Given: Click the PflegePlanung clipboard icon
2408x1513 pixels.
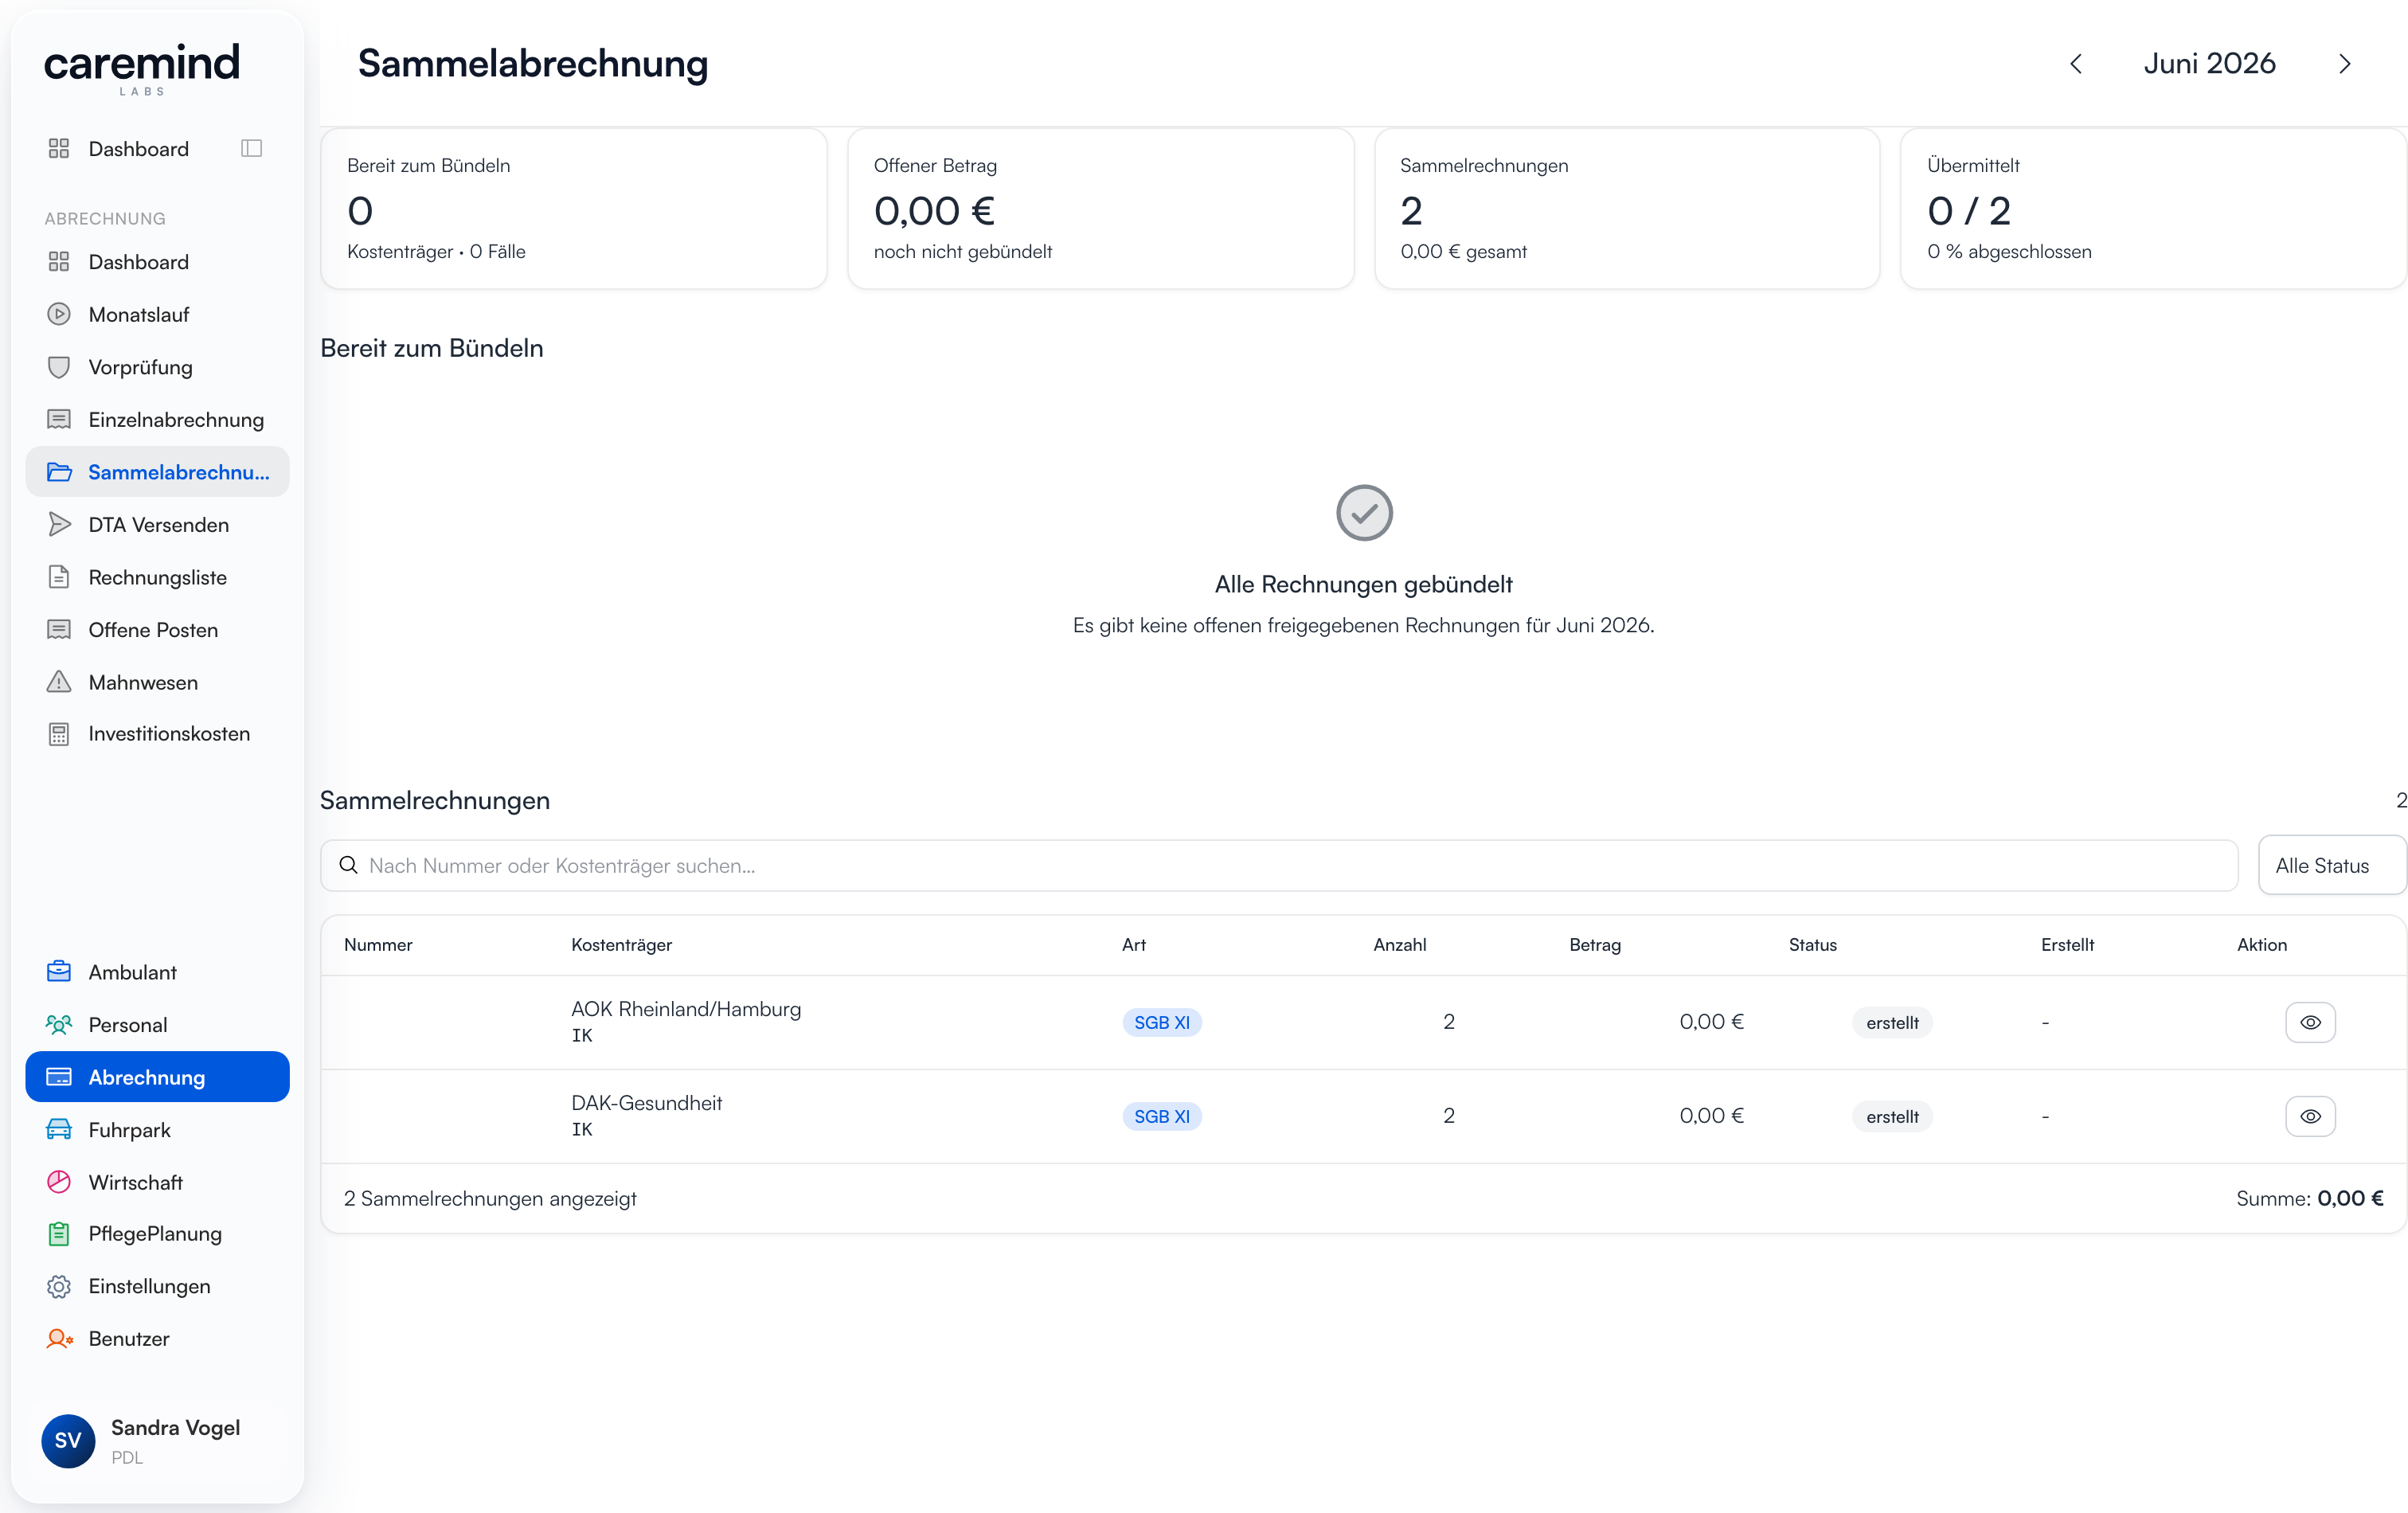Looking at the screenshot, I should coord(59,1234).
